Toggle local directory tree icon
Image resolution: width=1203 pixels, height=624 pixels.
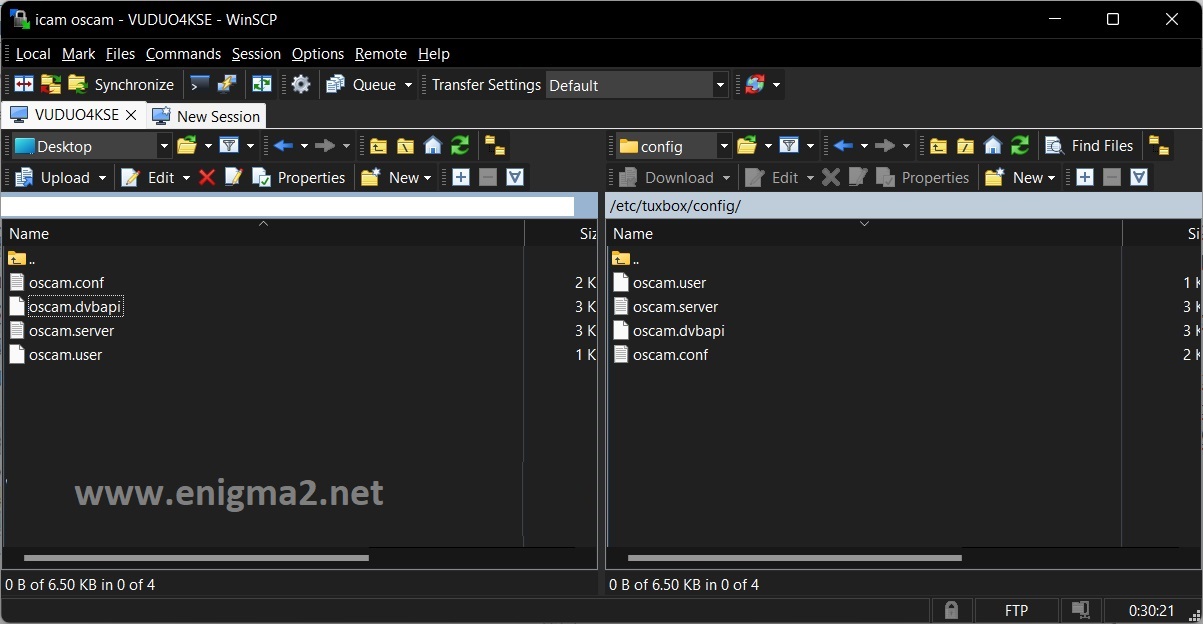point(494,146)
